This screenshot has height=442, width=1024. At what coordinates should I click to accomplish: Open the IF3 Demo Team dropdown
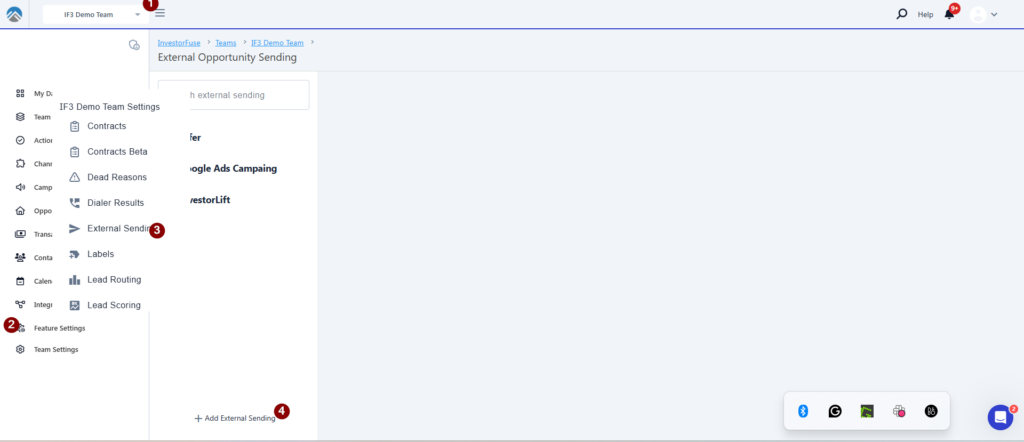(x=96, y=15)
